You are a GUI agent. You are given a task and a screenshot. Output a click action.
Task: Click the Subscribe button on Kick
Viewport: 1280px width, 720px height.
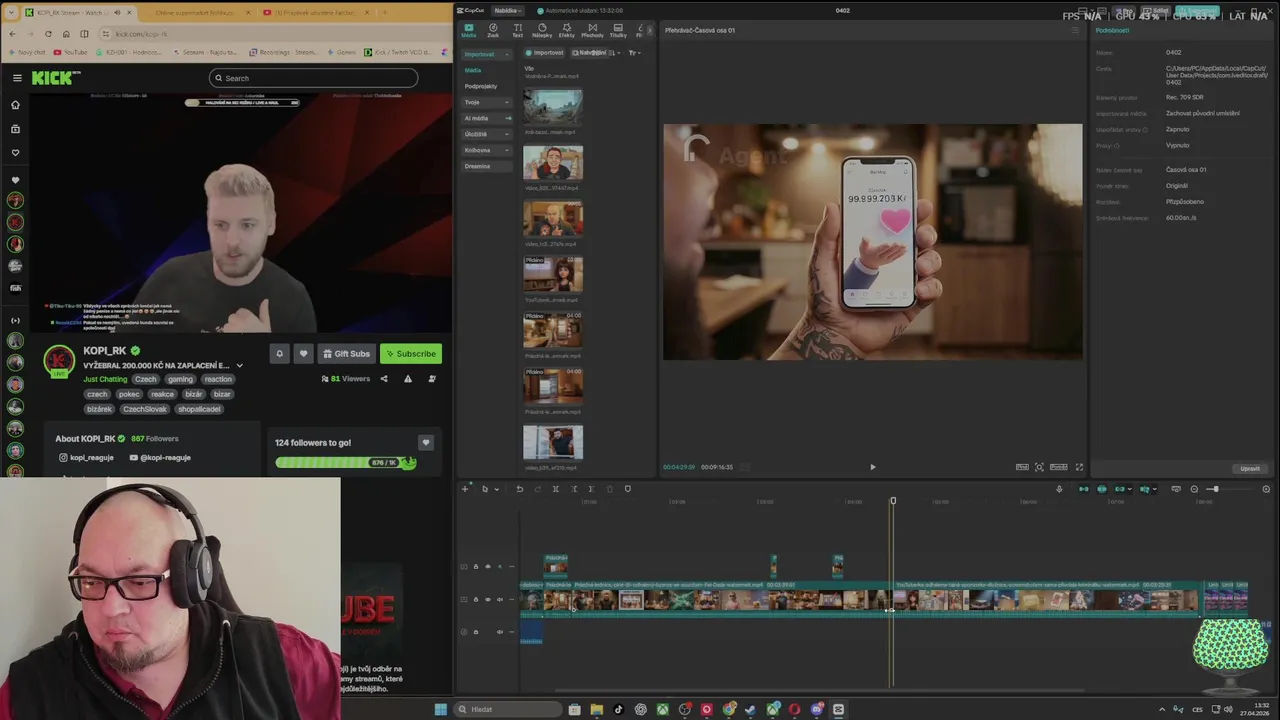(x=411, y=353)
